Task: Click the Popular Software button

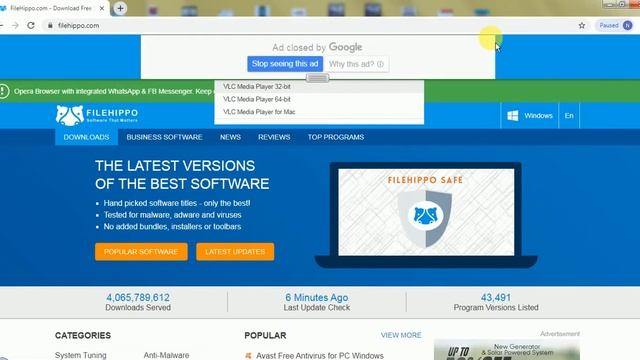Action: point(141,252)
